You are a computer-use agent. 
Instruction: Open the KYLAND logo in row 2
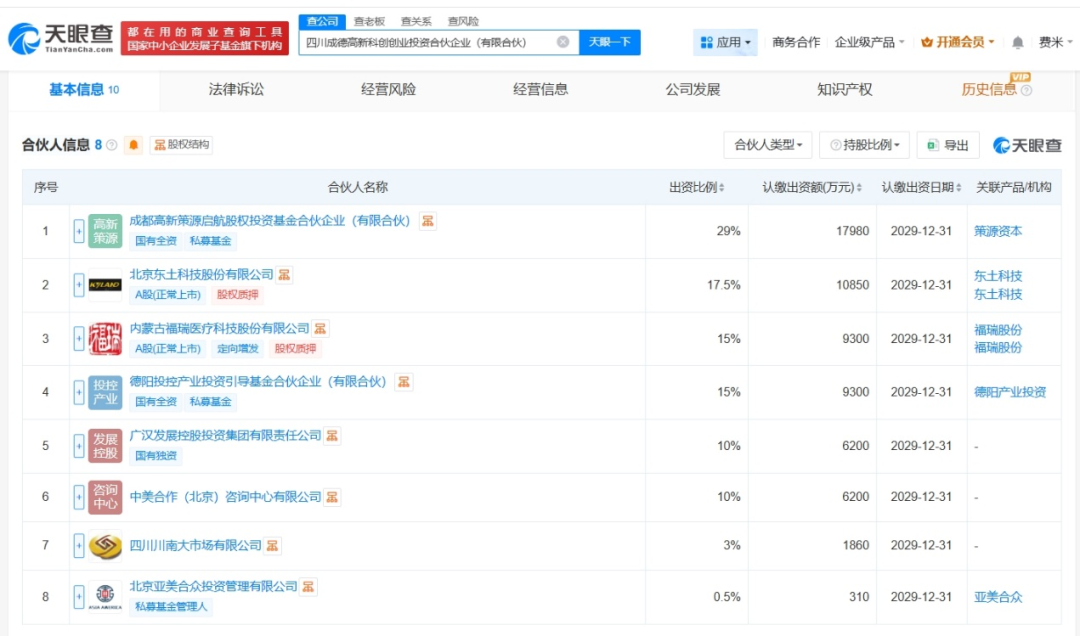[105, 285]
